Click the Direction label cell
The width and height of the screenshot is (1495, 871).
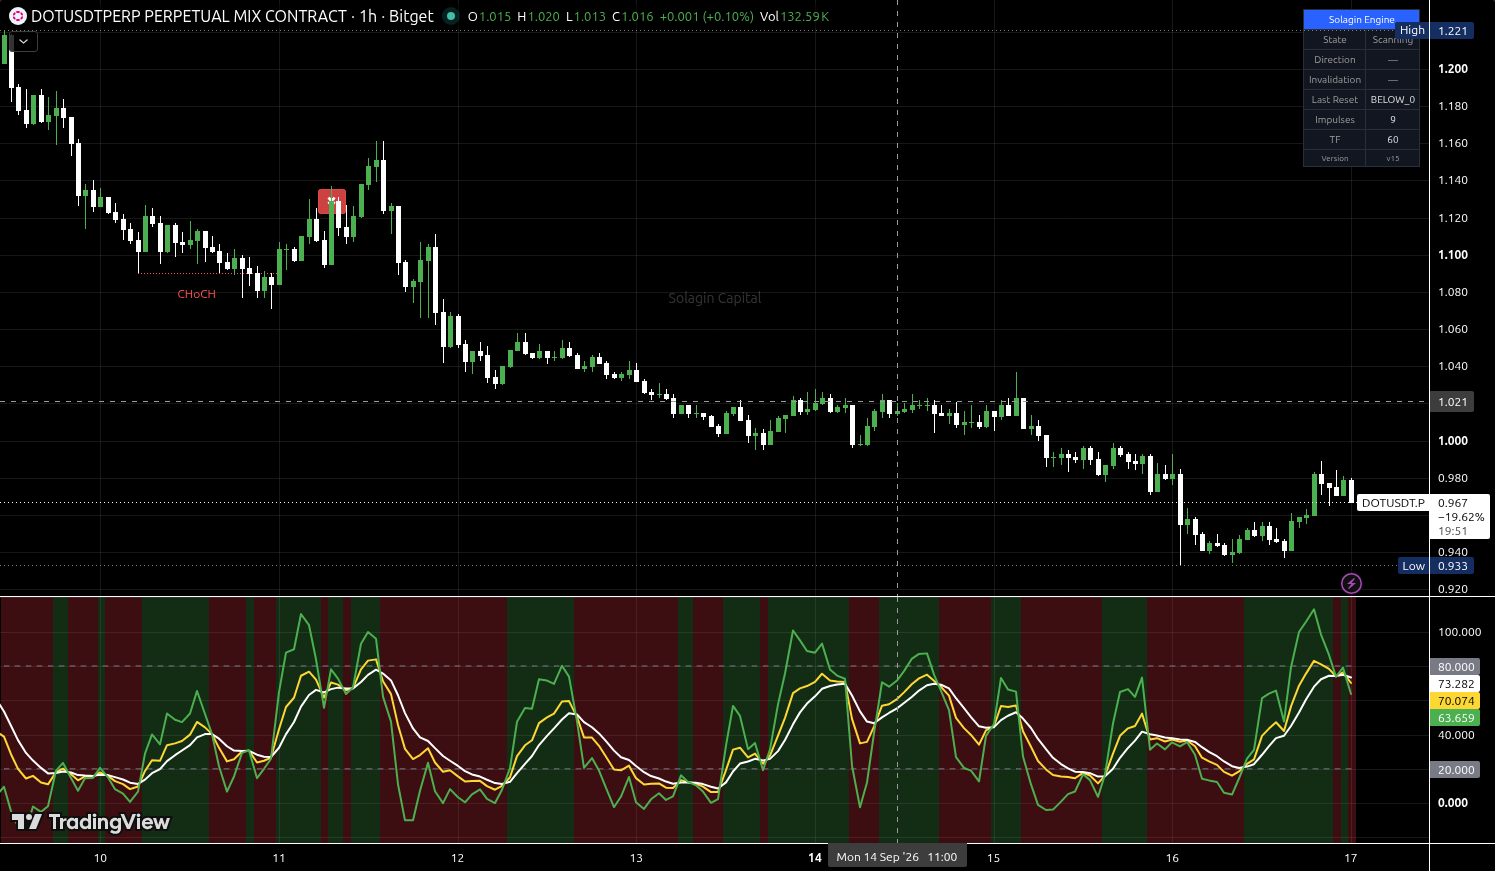pyautogui.click(x=1334, y=60)
